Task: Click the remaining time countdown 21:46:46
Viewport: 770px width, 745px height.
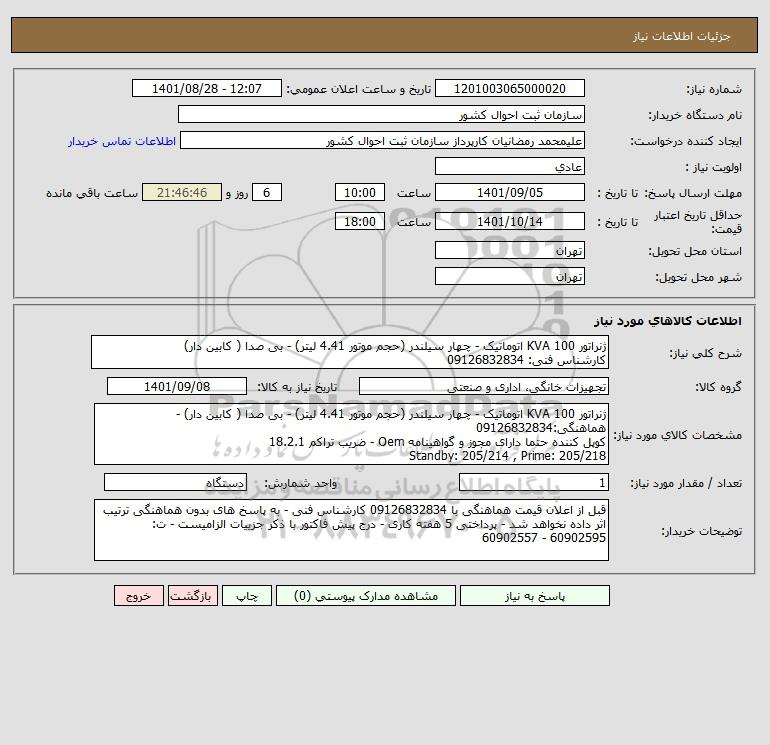Action: tap(182, 193)
